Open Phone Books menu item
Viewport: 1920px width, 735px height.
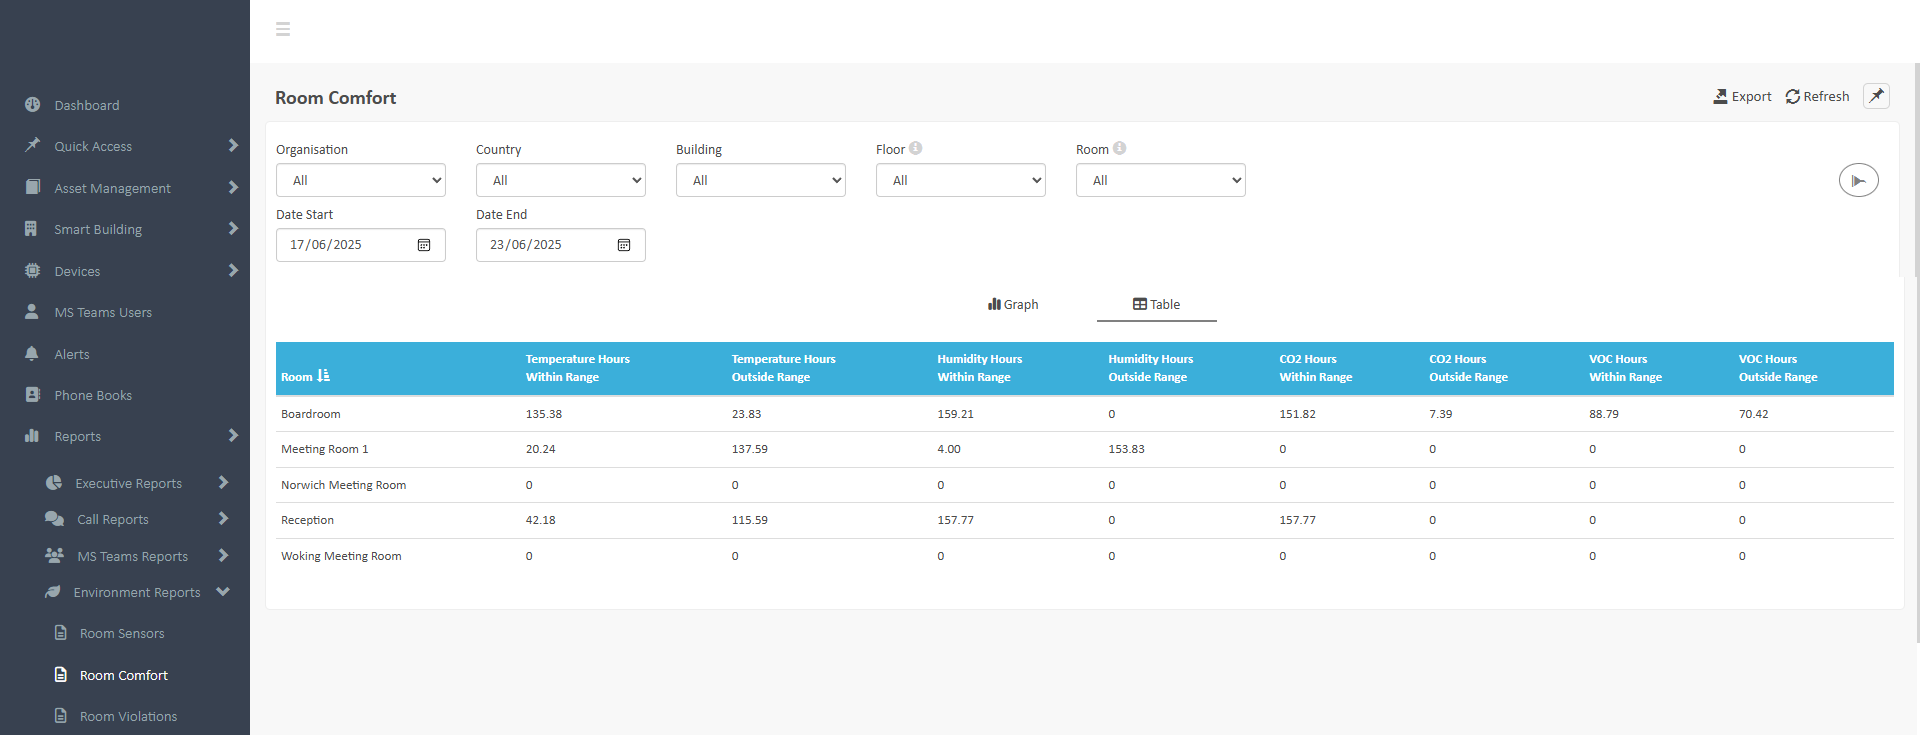tap(93, 395)
